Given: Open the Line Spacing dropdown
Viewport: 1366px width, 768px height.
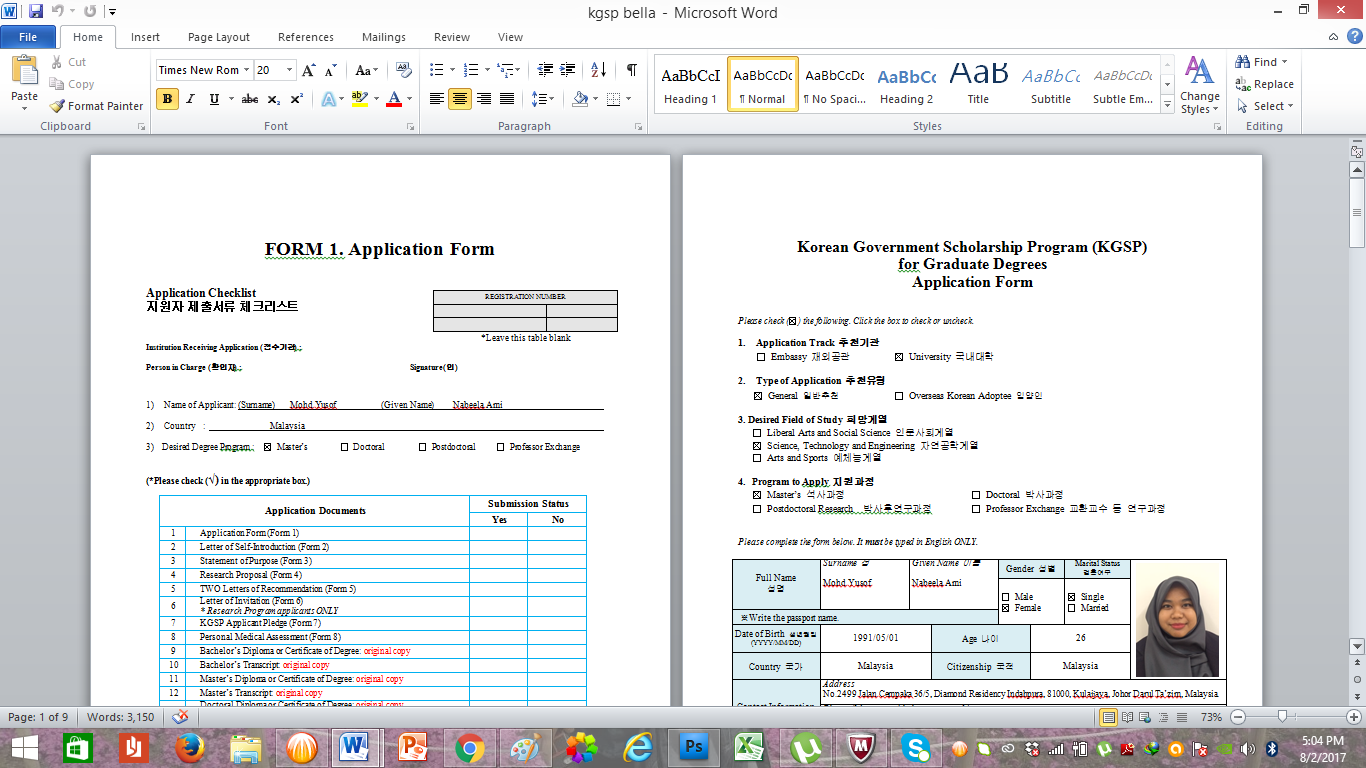Looking at the screenshot, I should coord(543,99).
